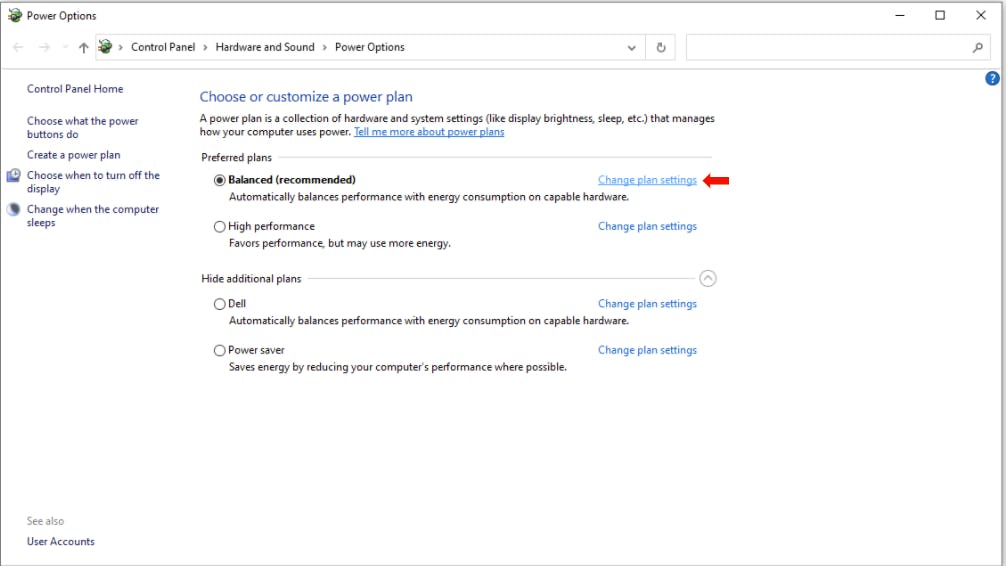Click the Refresh button in address bar

point(660,47)
